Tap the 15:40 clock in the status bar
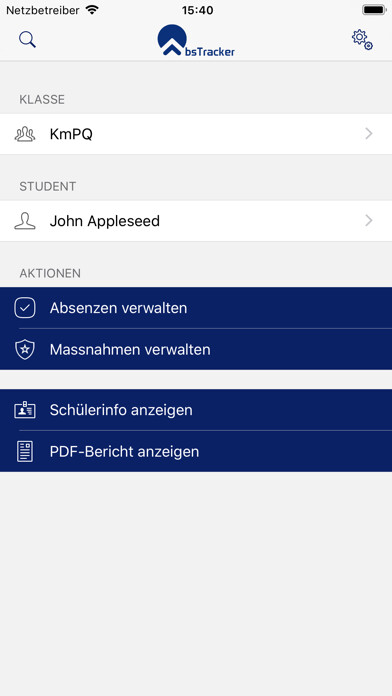 [197, 10]
